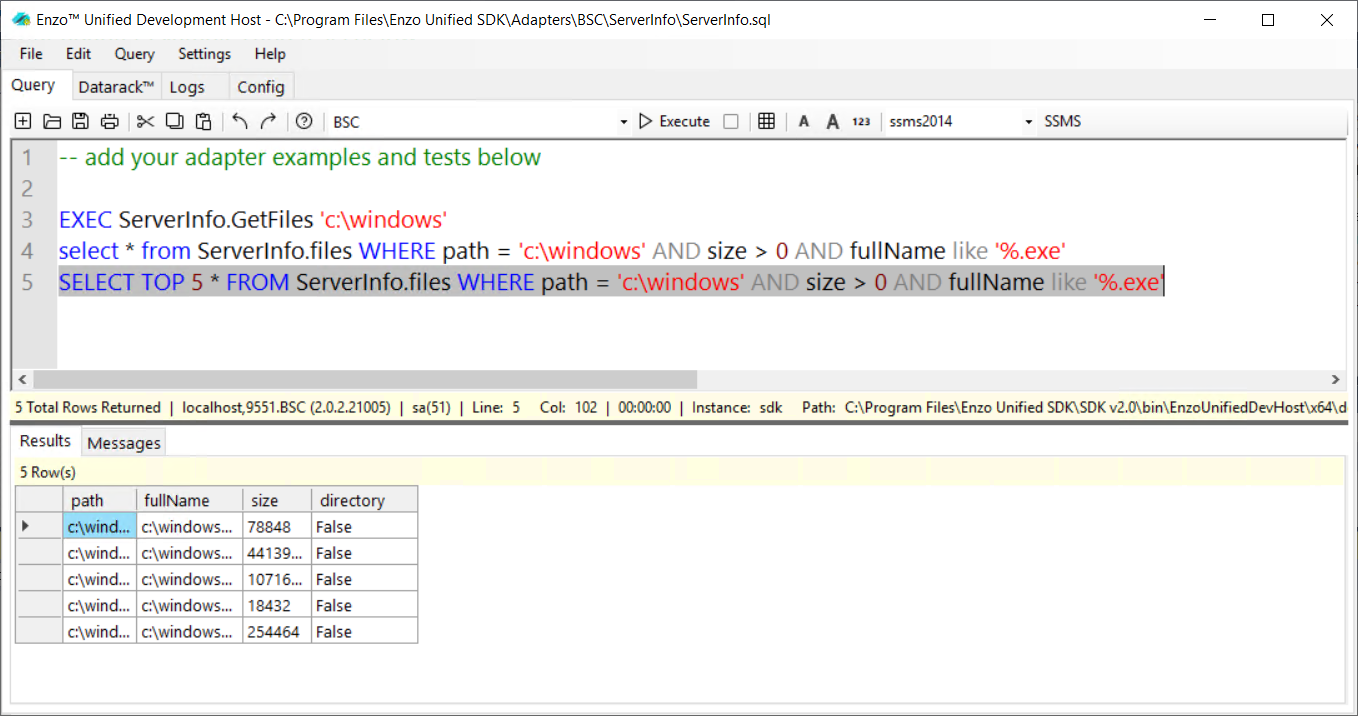1358x716 pixels.
Task: Click the editor scrollbar right arrow
Action: click(x=1336, y=380)
